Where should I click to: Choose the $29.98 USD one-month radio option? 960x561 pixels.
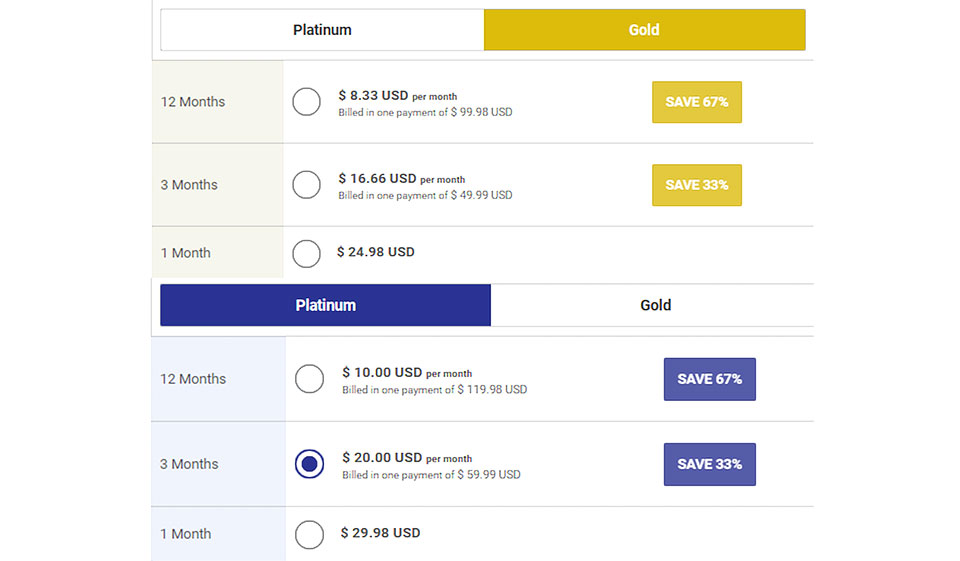310,534
